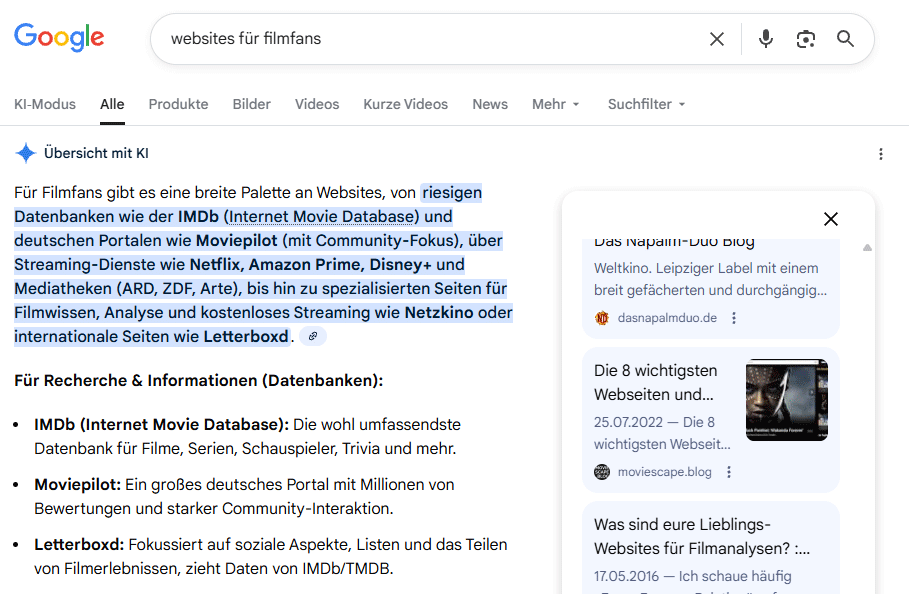Start the search with the magnifier icon
Image resolution: width=909 pixels, height=594 pixels.
pyautogui.click(x=845, y=38)
